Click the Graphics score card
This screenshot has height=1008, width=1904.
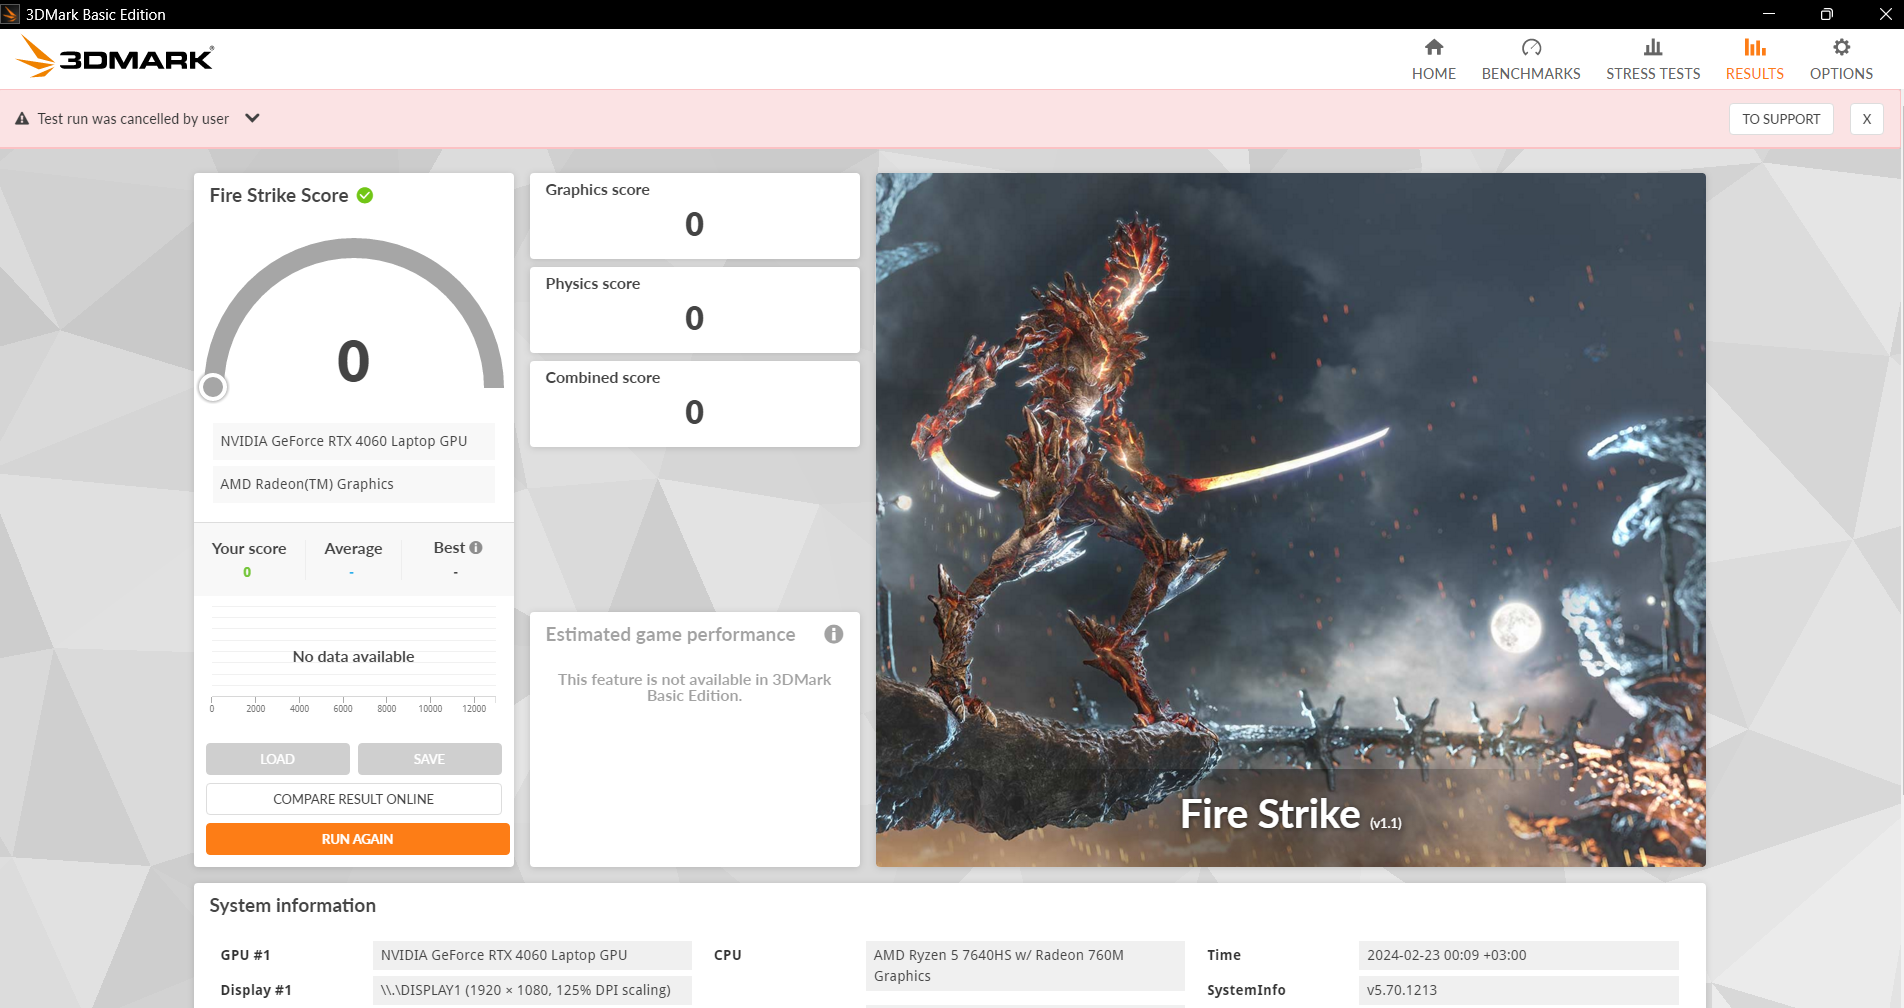pyautogui.click(x=694, y=216)
